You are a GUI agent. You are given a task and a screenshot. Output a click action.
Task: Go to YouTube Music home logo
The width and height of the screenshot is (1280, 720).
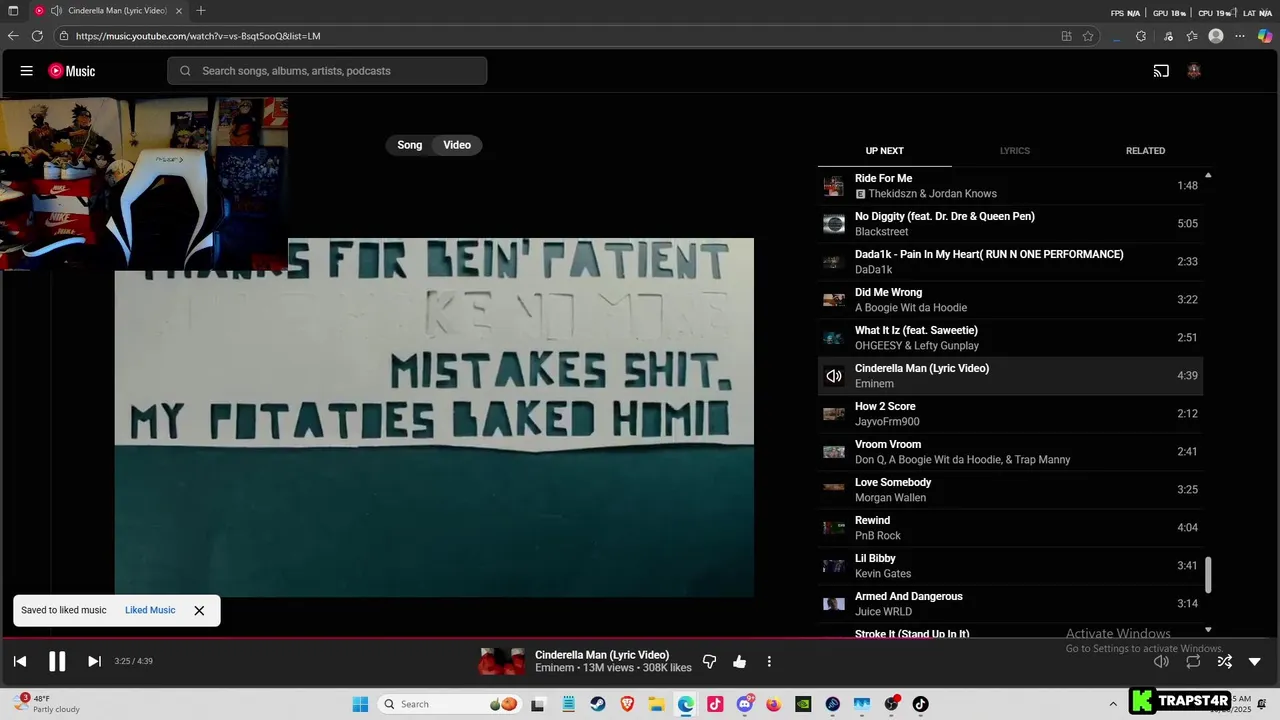pos(72,71)
